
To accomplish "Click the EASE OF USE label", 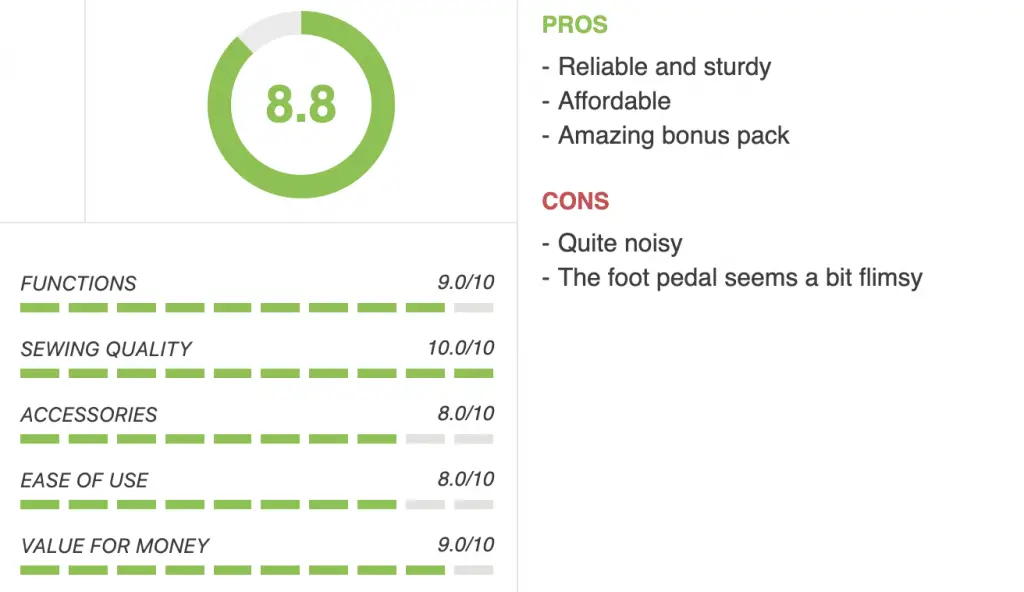I will pos(84,480).
